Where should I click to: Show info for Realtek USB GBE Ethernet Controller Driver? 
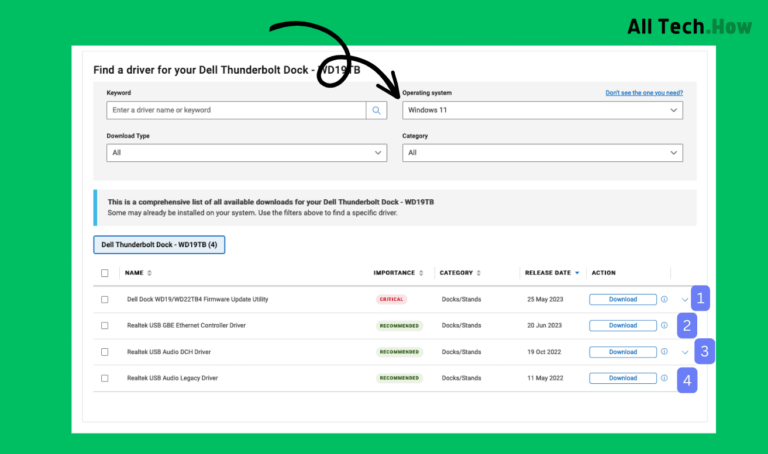(x=664, y=325)
